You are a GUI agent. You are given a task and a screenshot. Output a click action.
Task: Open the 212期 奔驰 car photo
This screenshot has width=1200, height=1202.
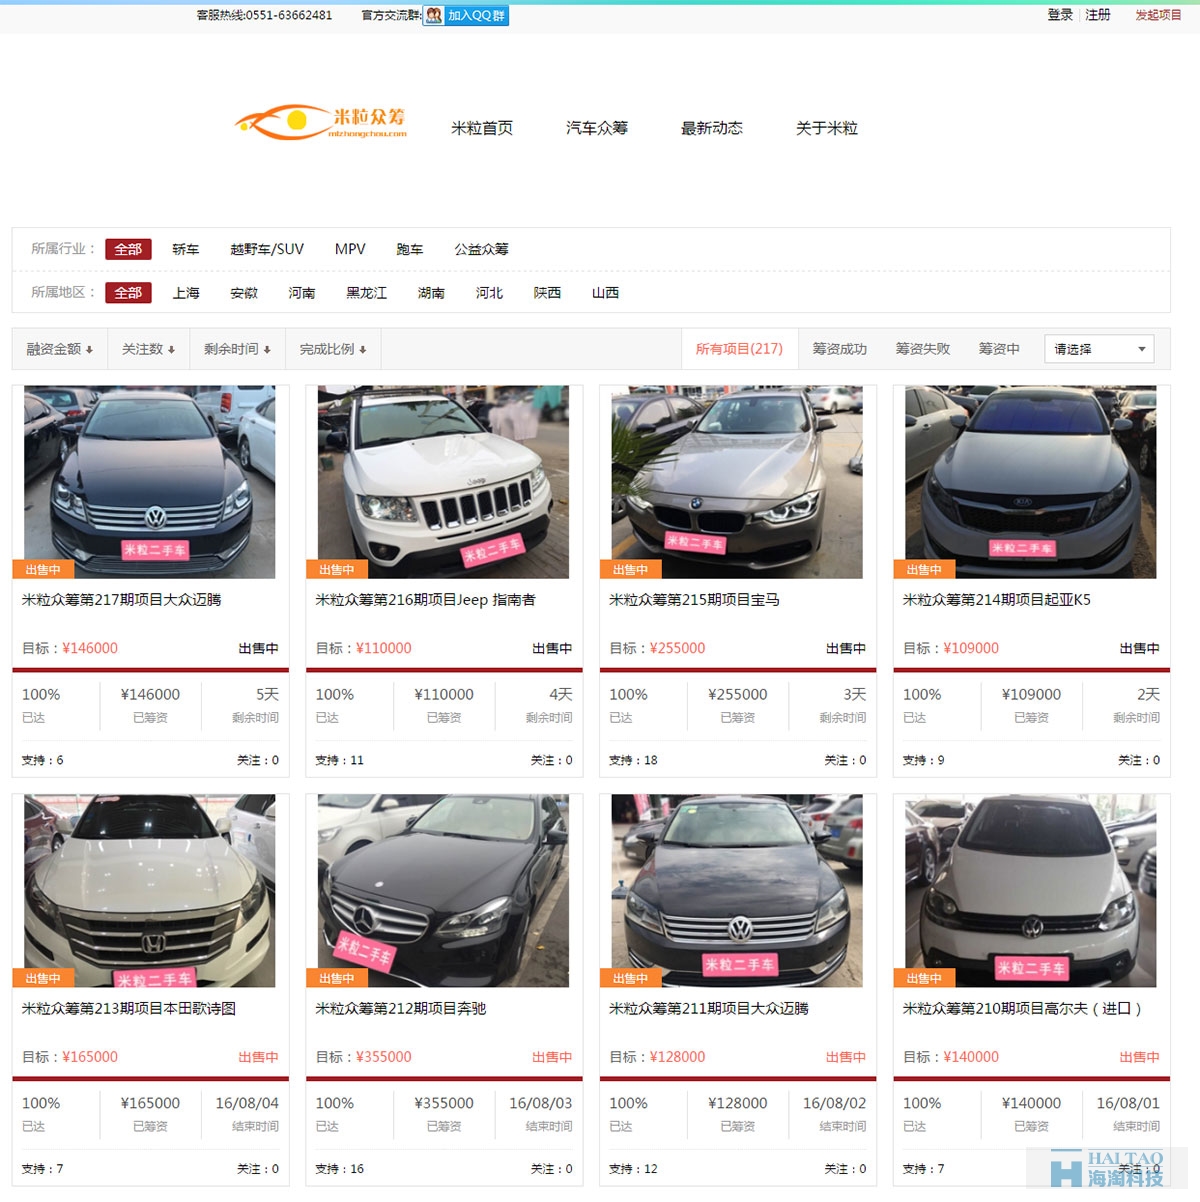pyautogui.click(x=443, y=891)
